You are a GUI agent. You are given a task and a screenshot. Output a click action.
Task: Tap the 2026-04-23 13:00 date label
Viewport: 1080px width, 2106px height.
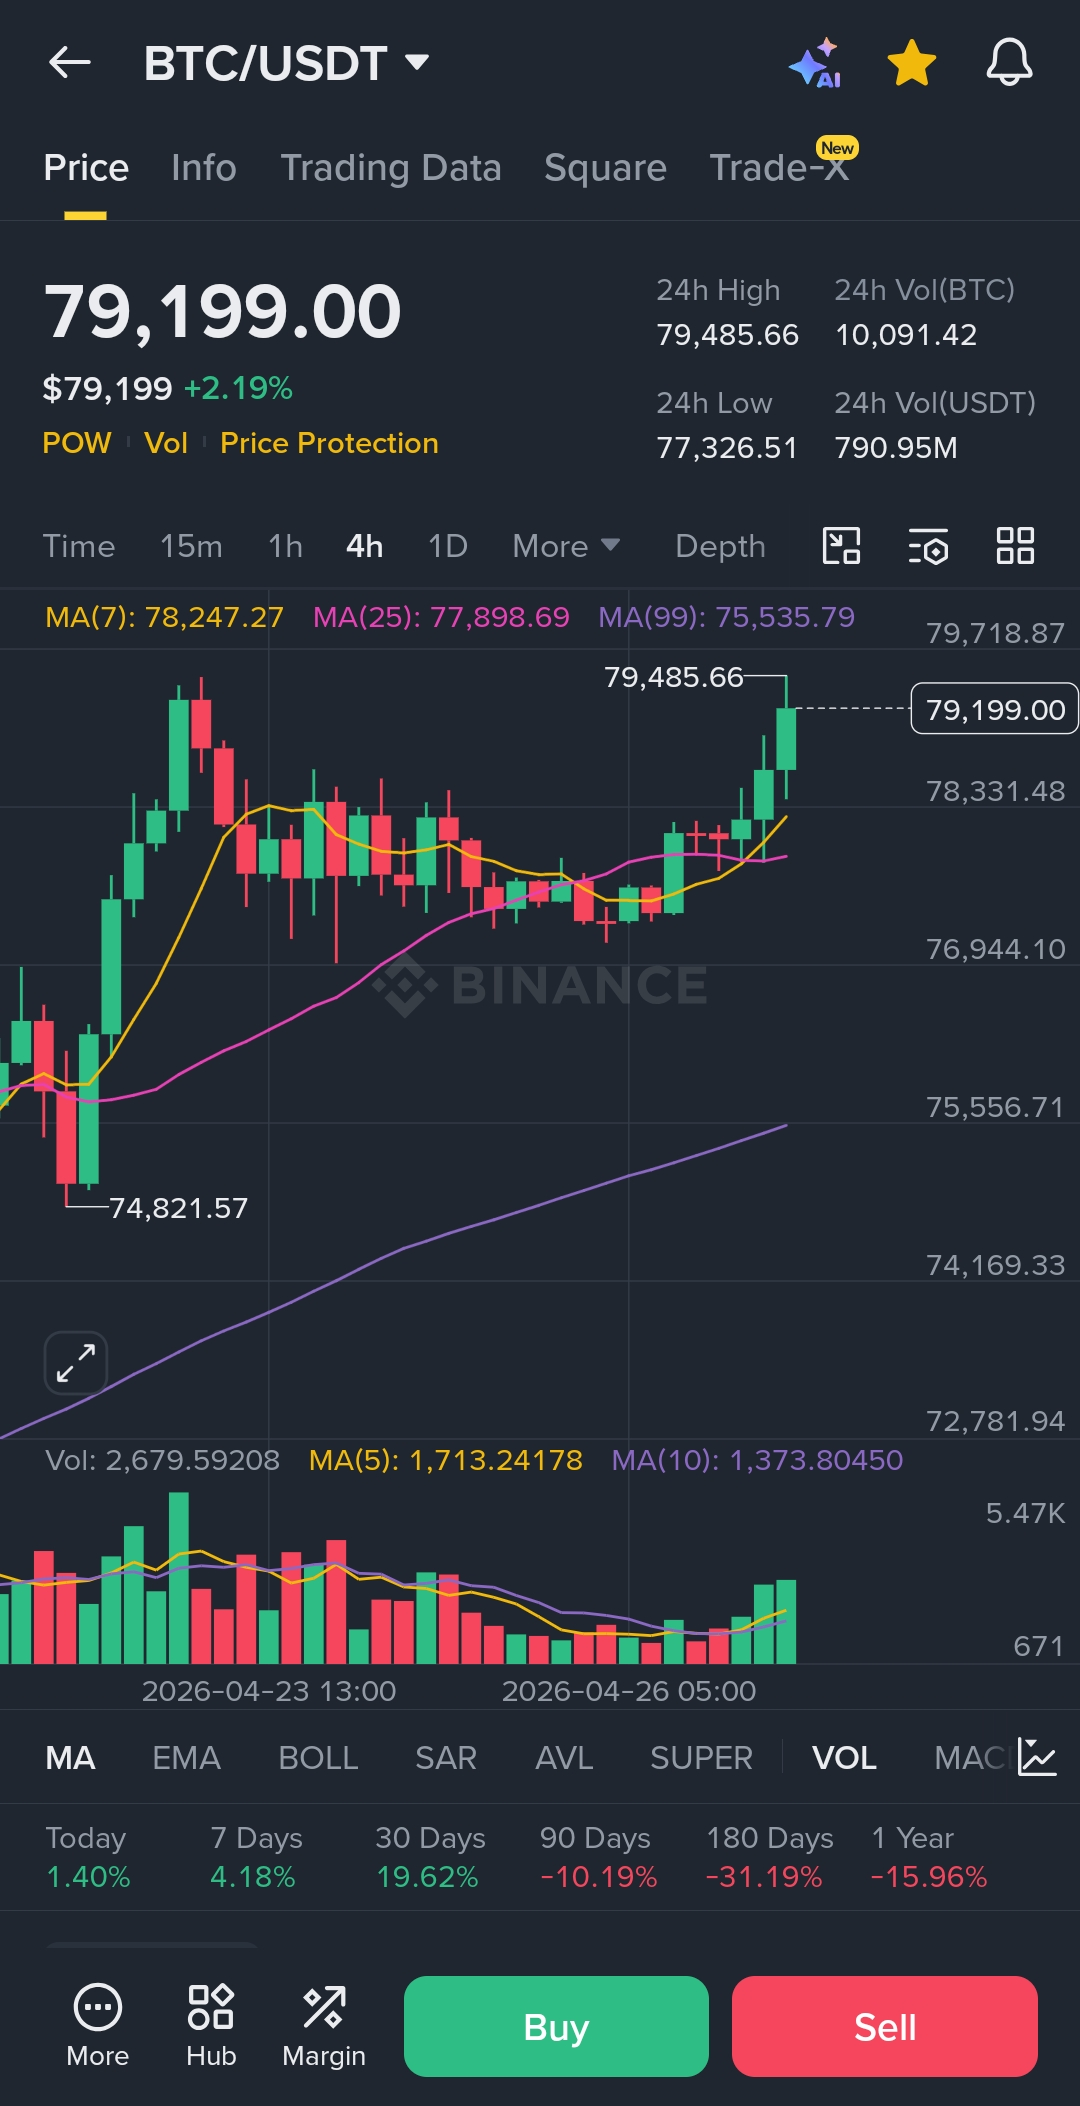(269, 1691)
